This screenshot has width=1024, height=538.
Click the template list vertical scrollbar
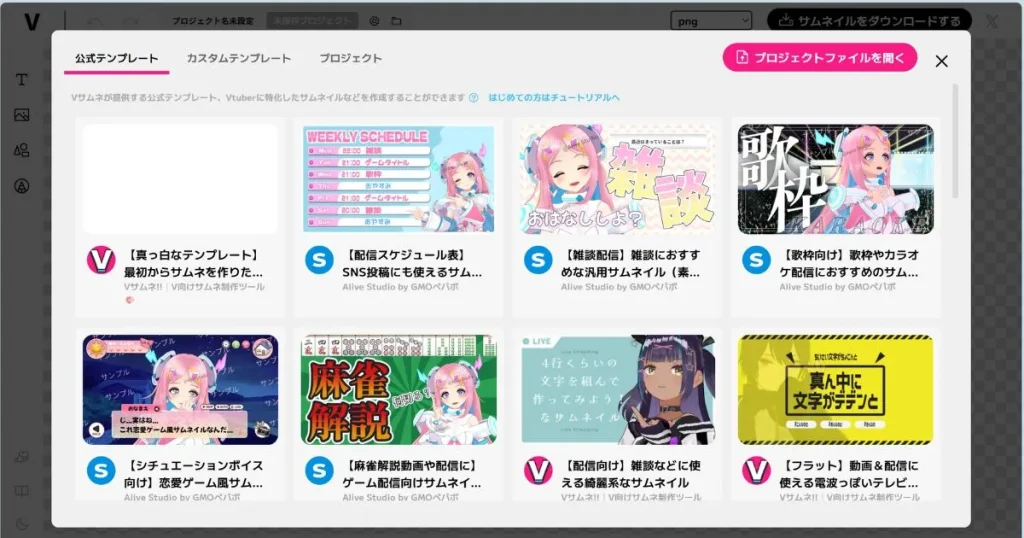955,140
